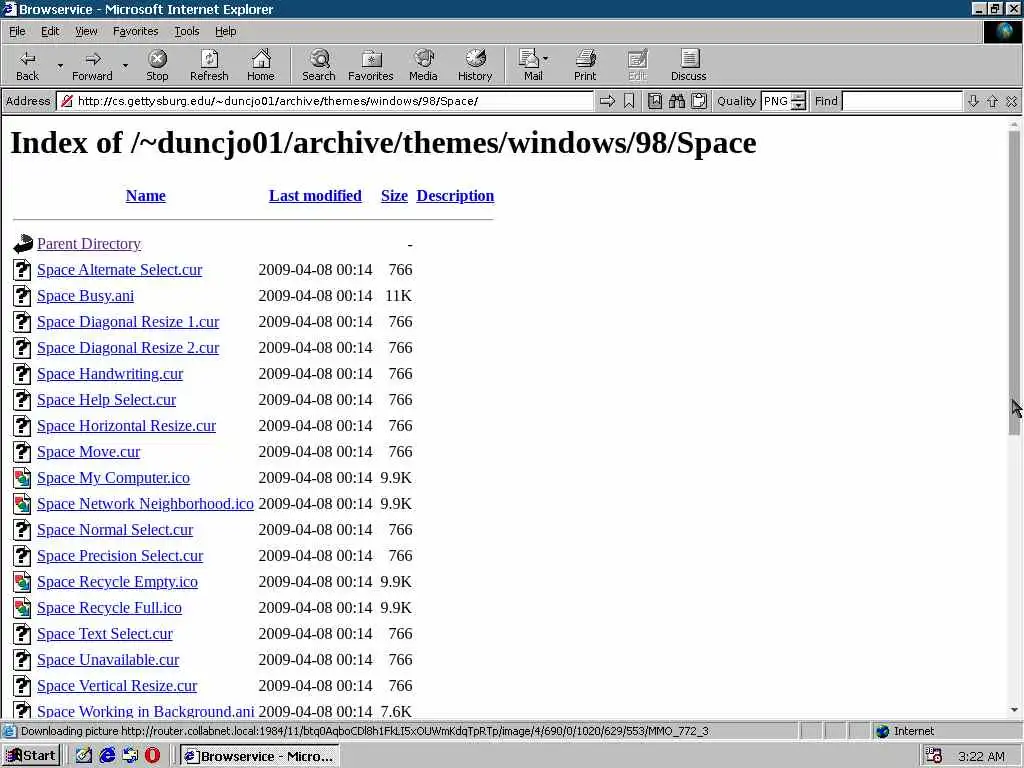This screenshot has height=768, width=1024.
Task: Click the binoculars find icon
Action: point(677,101)
